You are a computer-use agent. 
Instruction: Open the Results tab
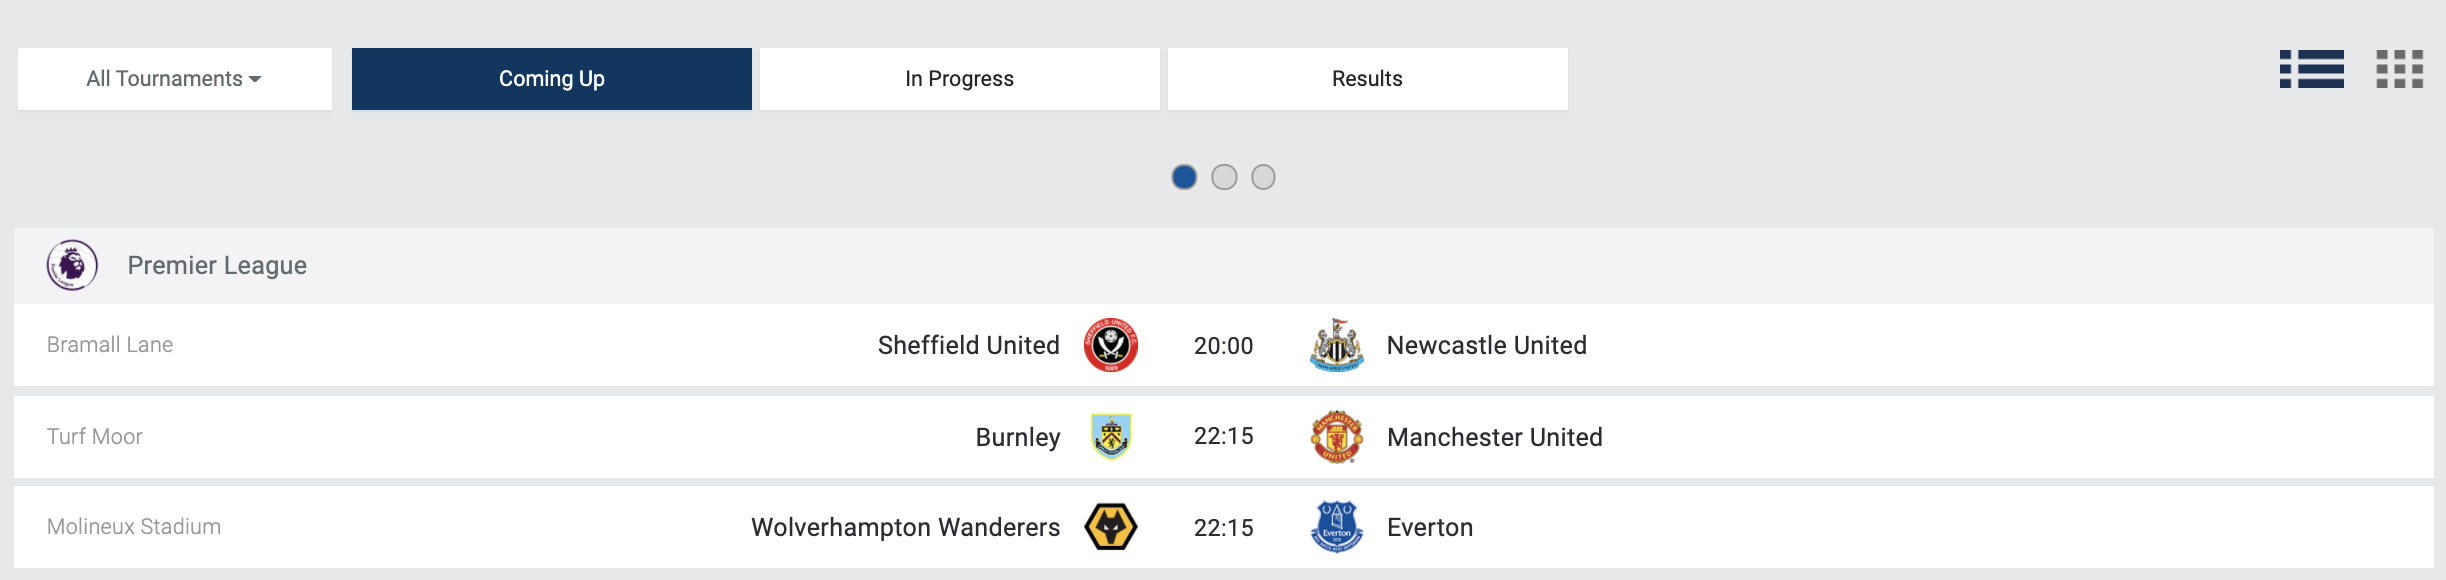(x=1367, y=79)
